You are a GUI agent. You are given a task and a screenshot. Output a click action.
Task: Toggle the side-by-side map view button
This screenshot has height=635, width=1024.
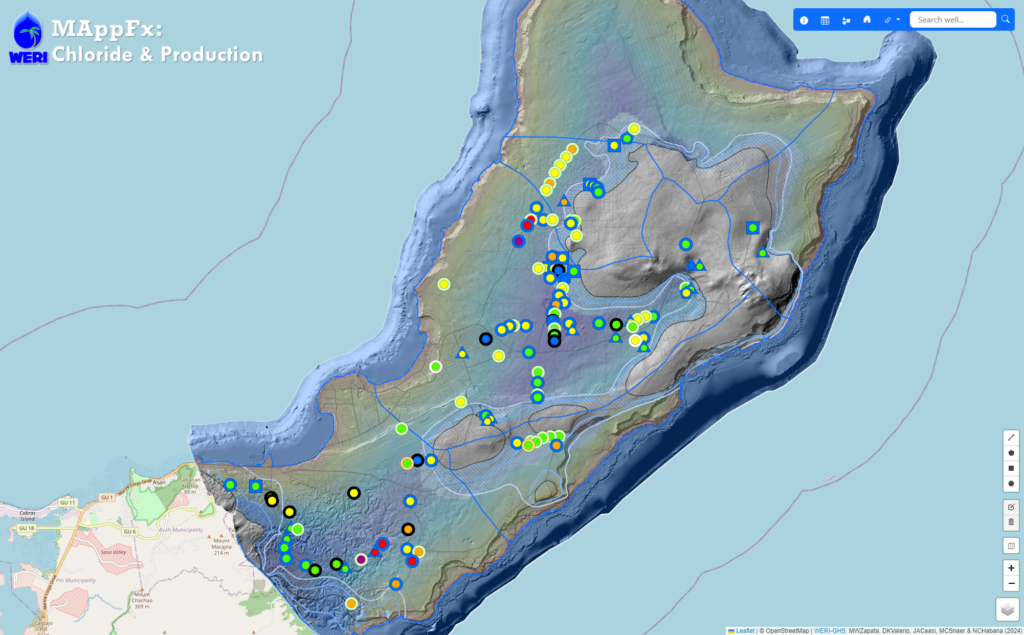pos(1011,545)
